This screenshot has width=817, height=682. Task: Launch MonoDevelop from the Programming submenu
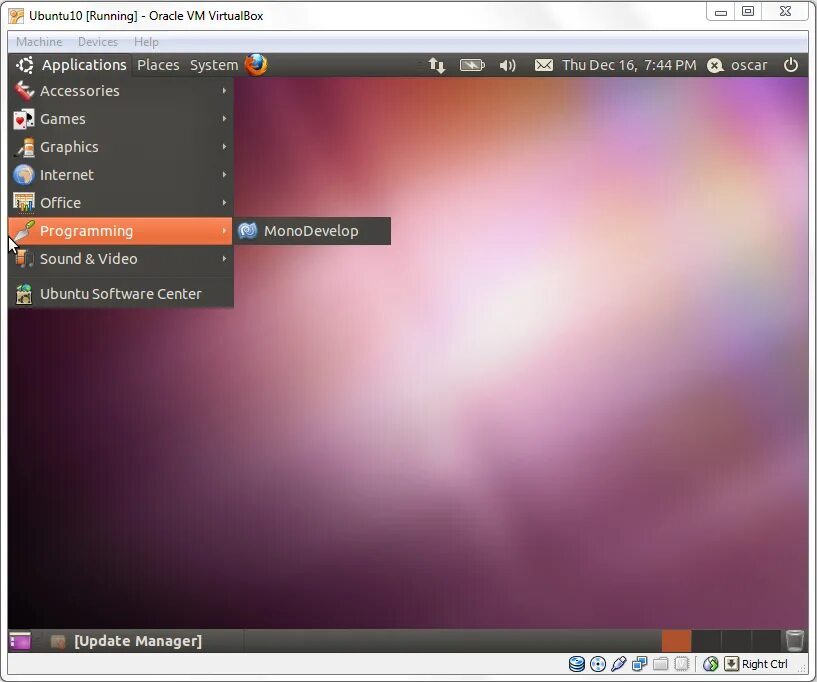coord(312,231)
